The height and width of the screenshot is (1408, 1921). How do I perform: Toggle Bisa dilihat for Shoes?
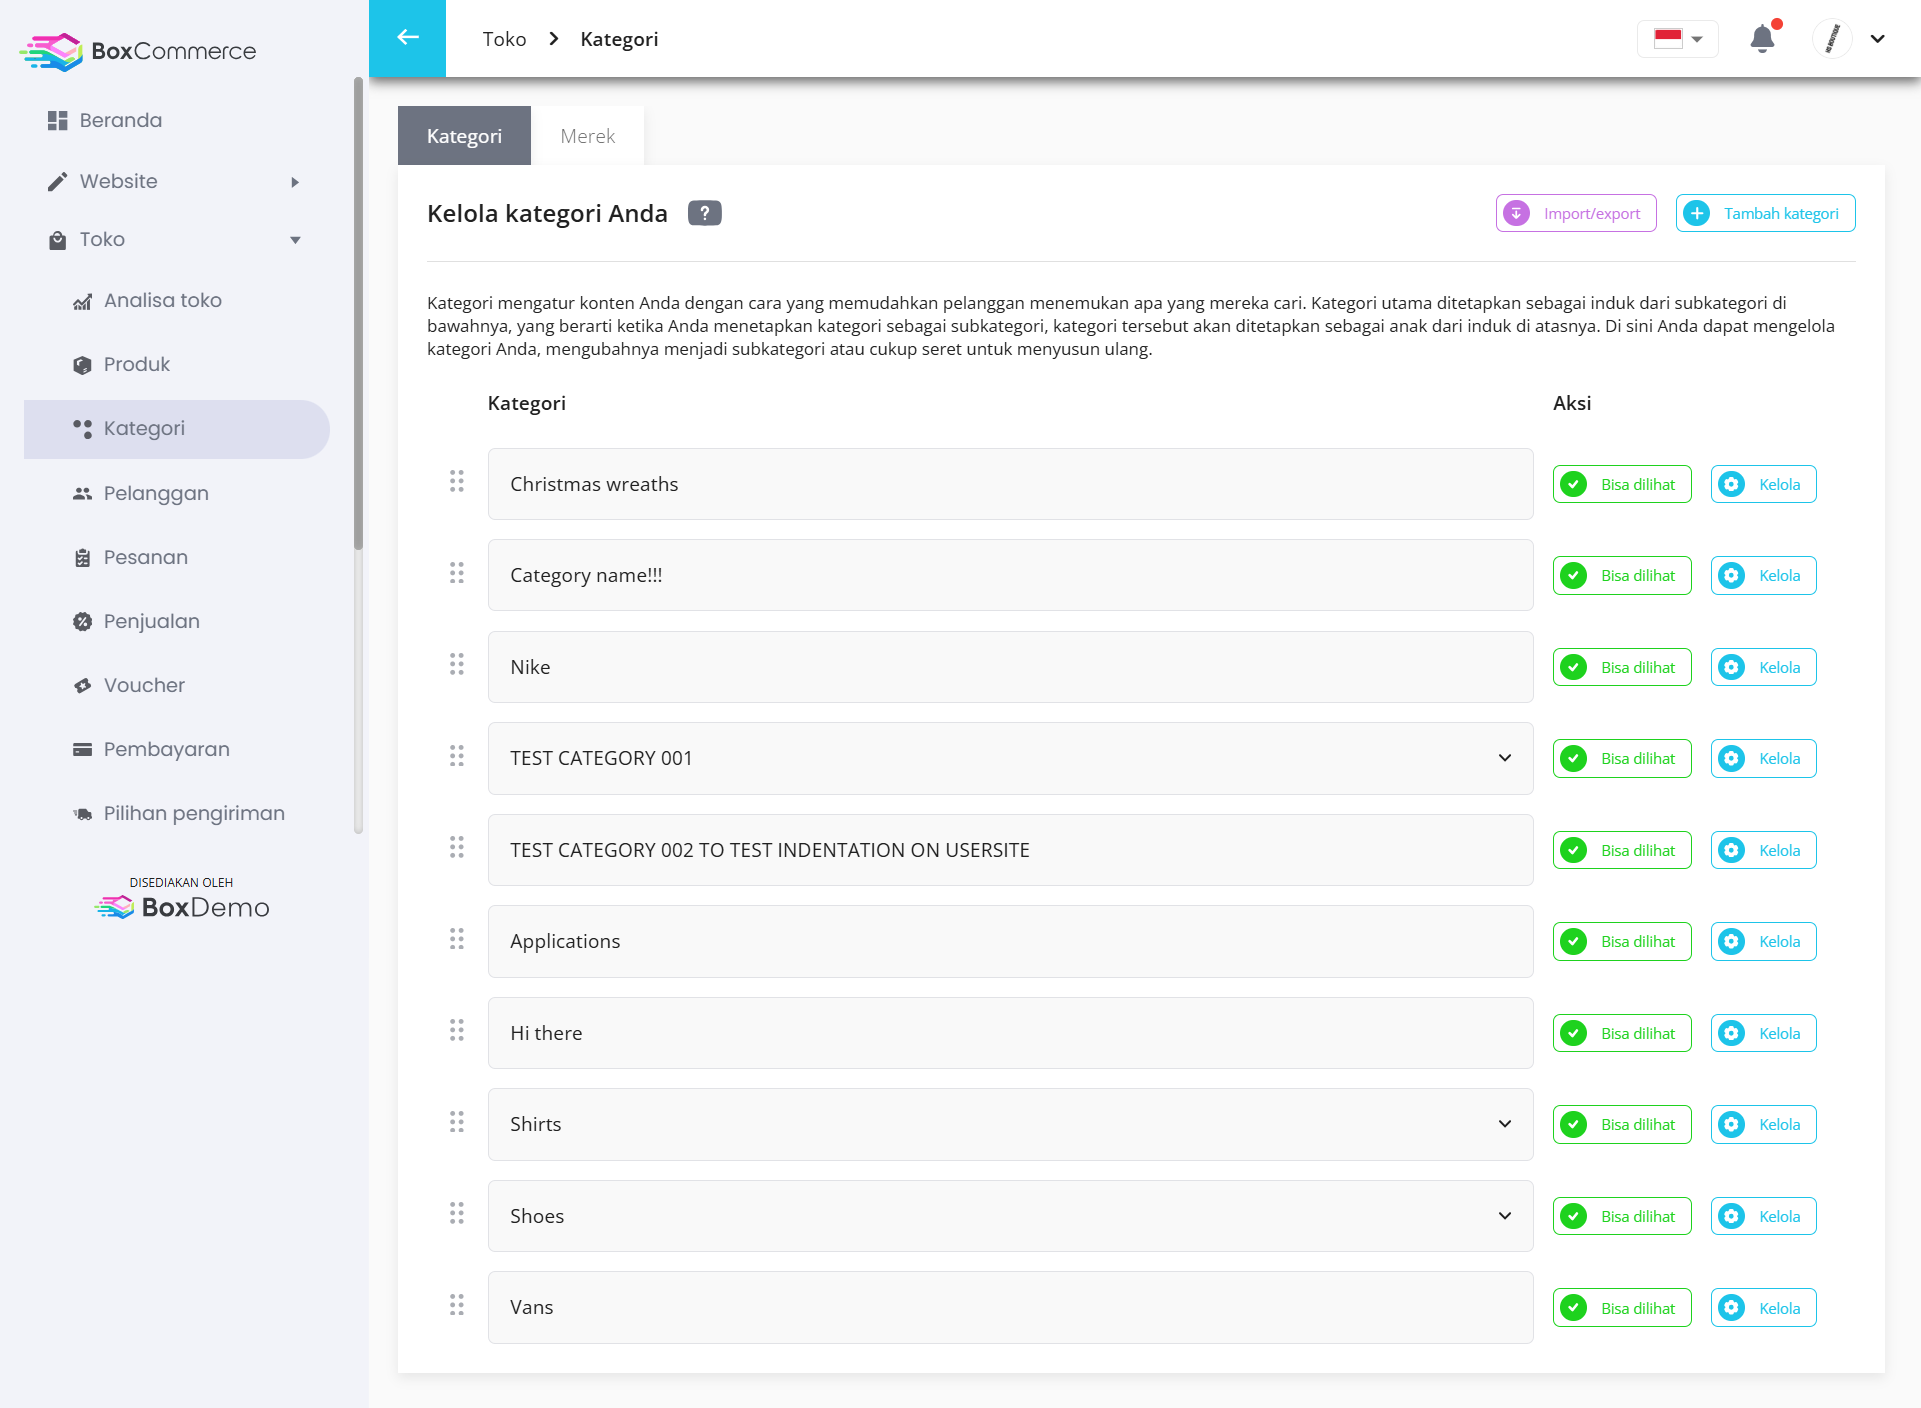pos(1622,1216)
